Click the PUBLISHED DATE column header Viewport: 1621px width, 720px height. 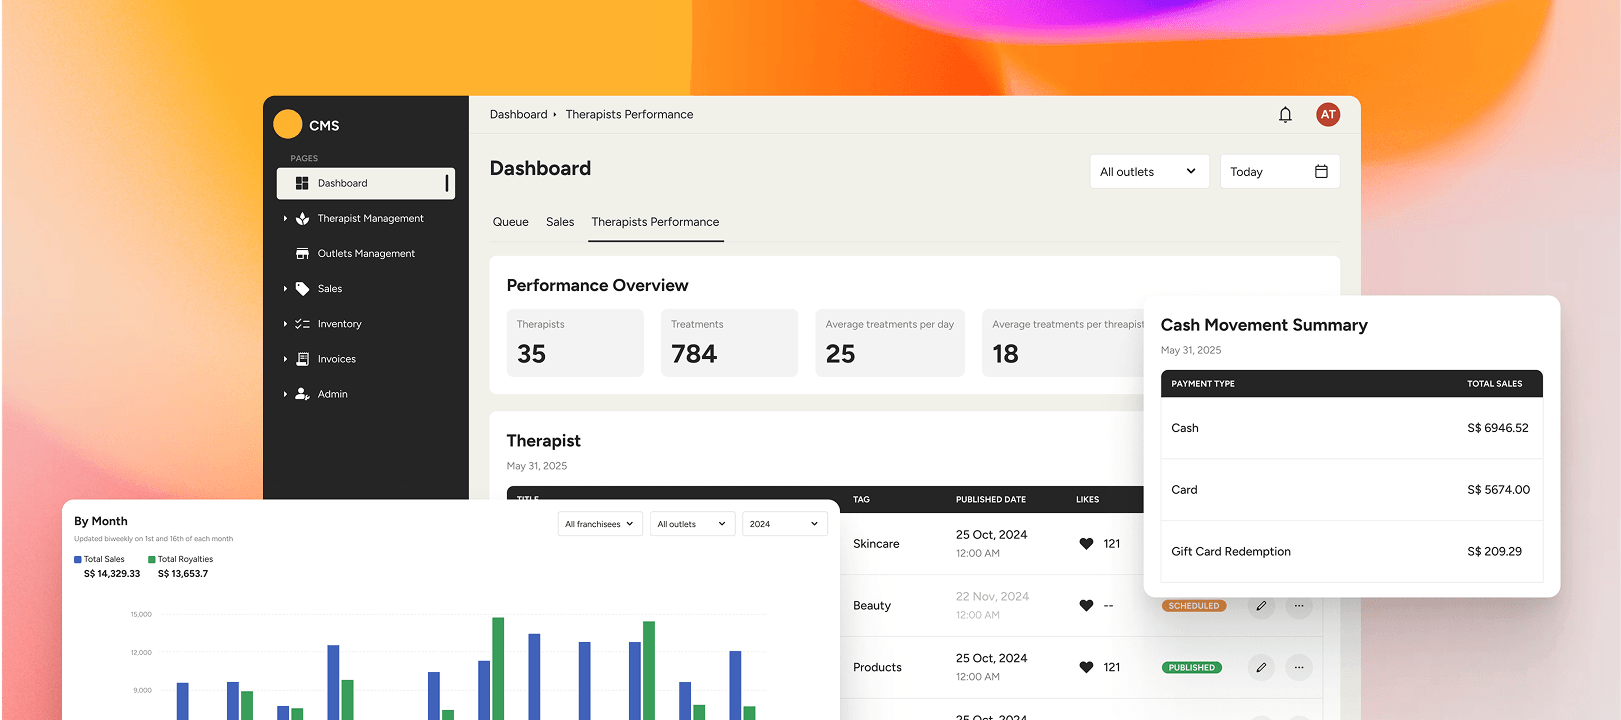point(990,500)
